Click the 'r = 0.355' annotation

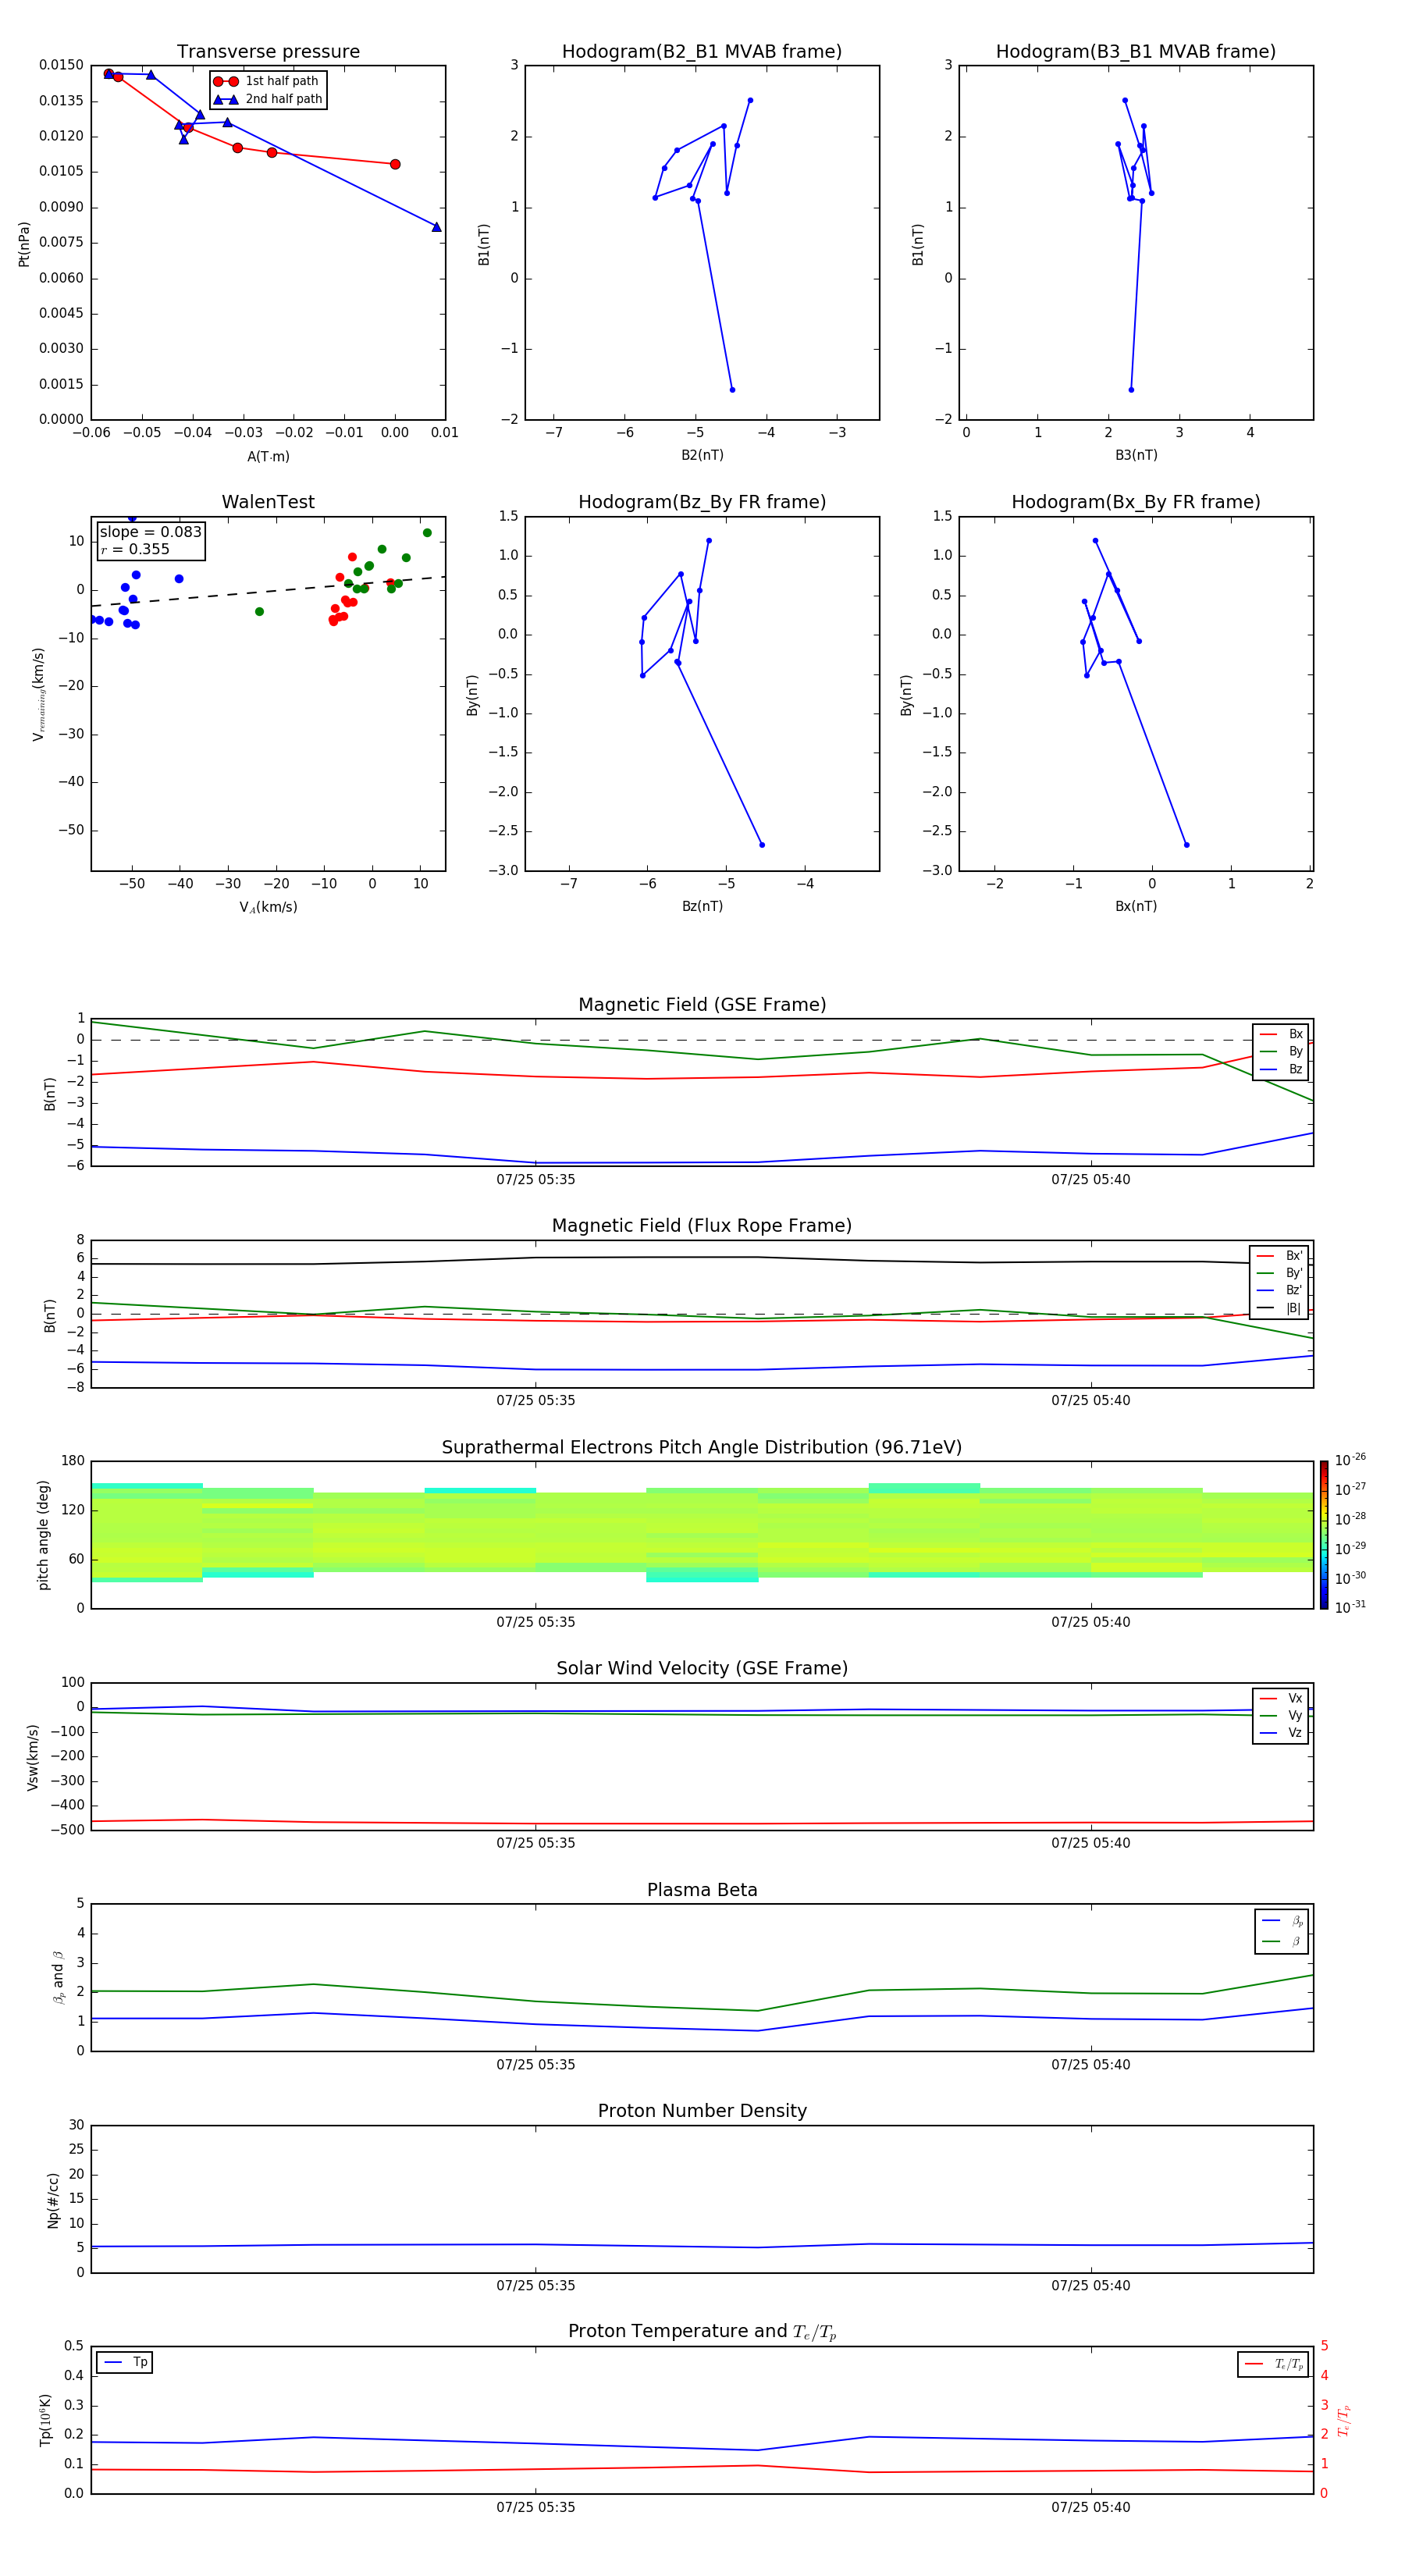(135, 549)
